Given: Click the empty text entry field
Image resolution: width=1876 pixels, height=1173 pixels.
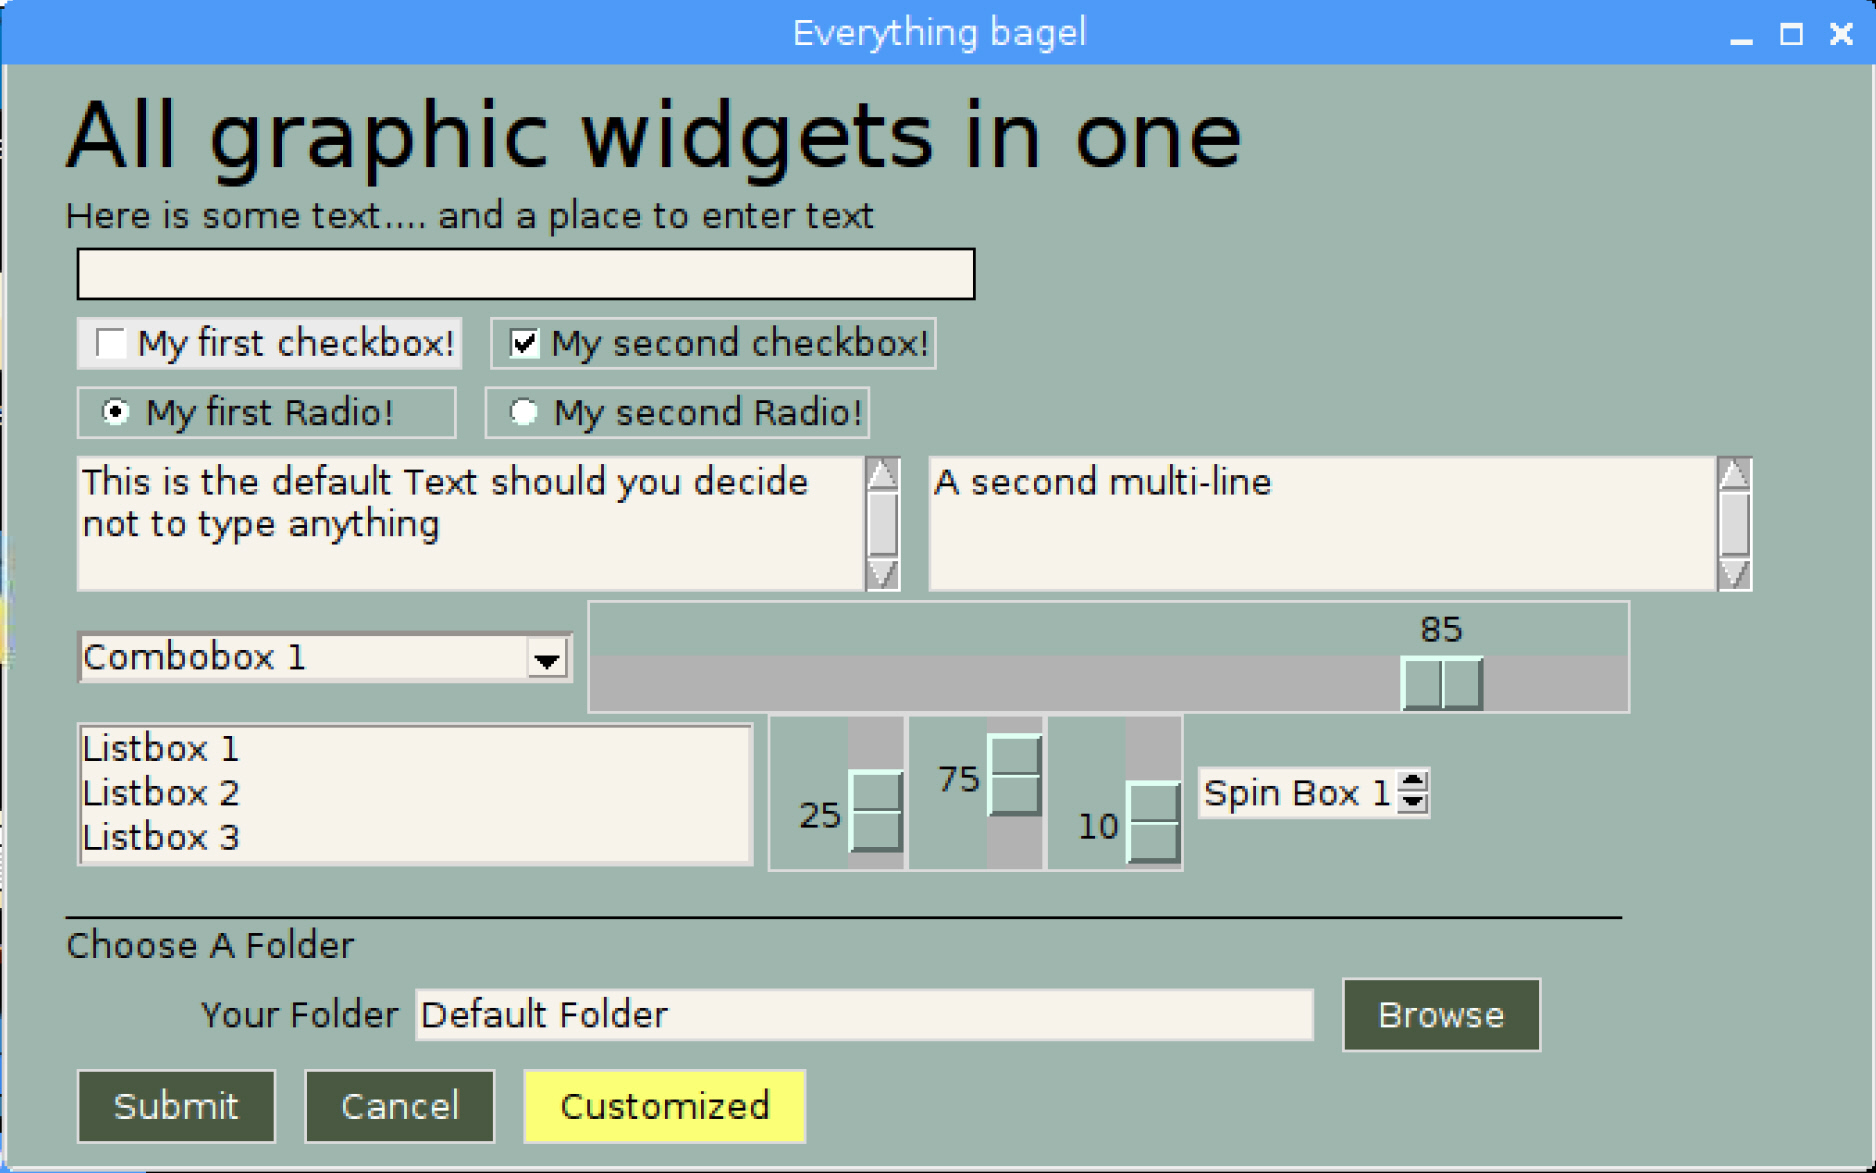Looking at the screenshot, I should pyautogui.click(x=525, y=273).
